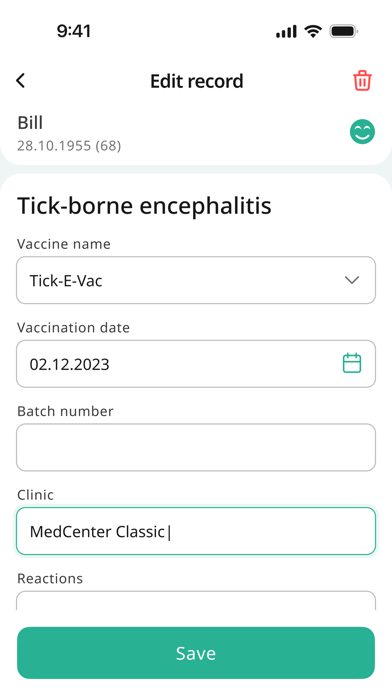Open the Tick-E-Vac vaccine dropdown
Screen dimensions: 392x696
pos(196,280)
